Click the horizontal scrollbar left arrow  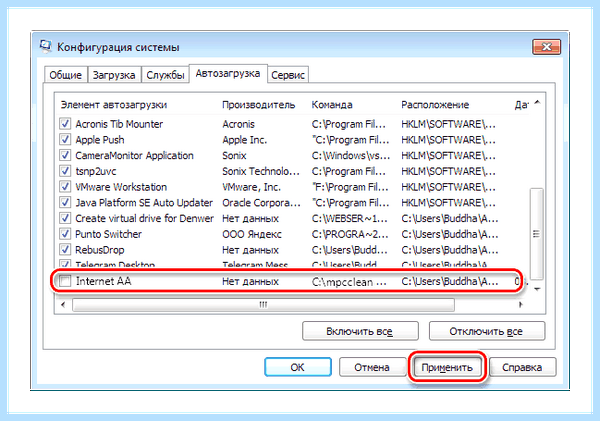[x=63, y=305]
